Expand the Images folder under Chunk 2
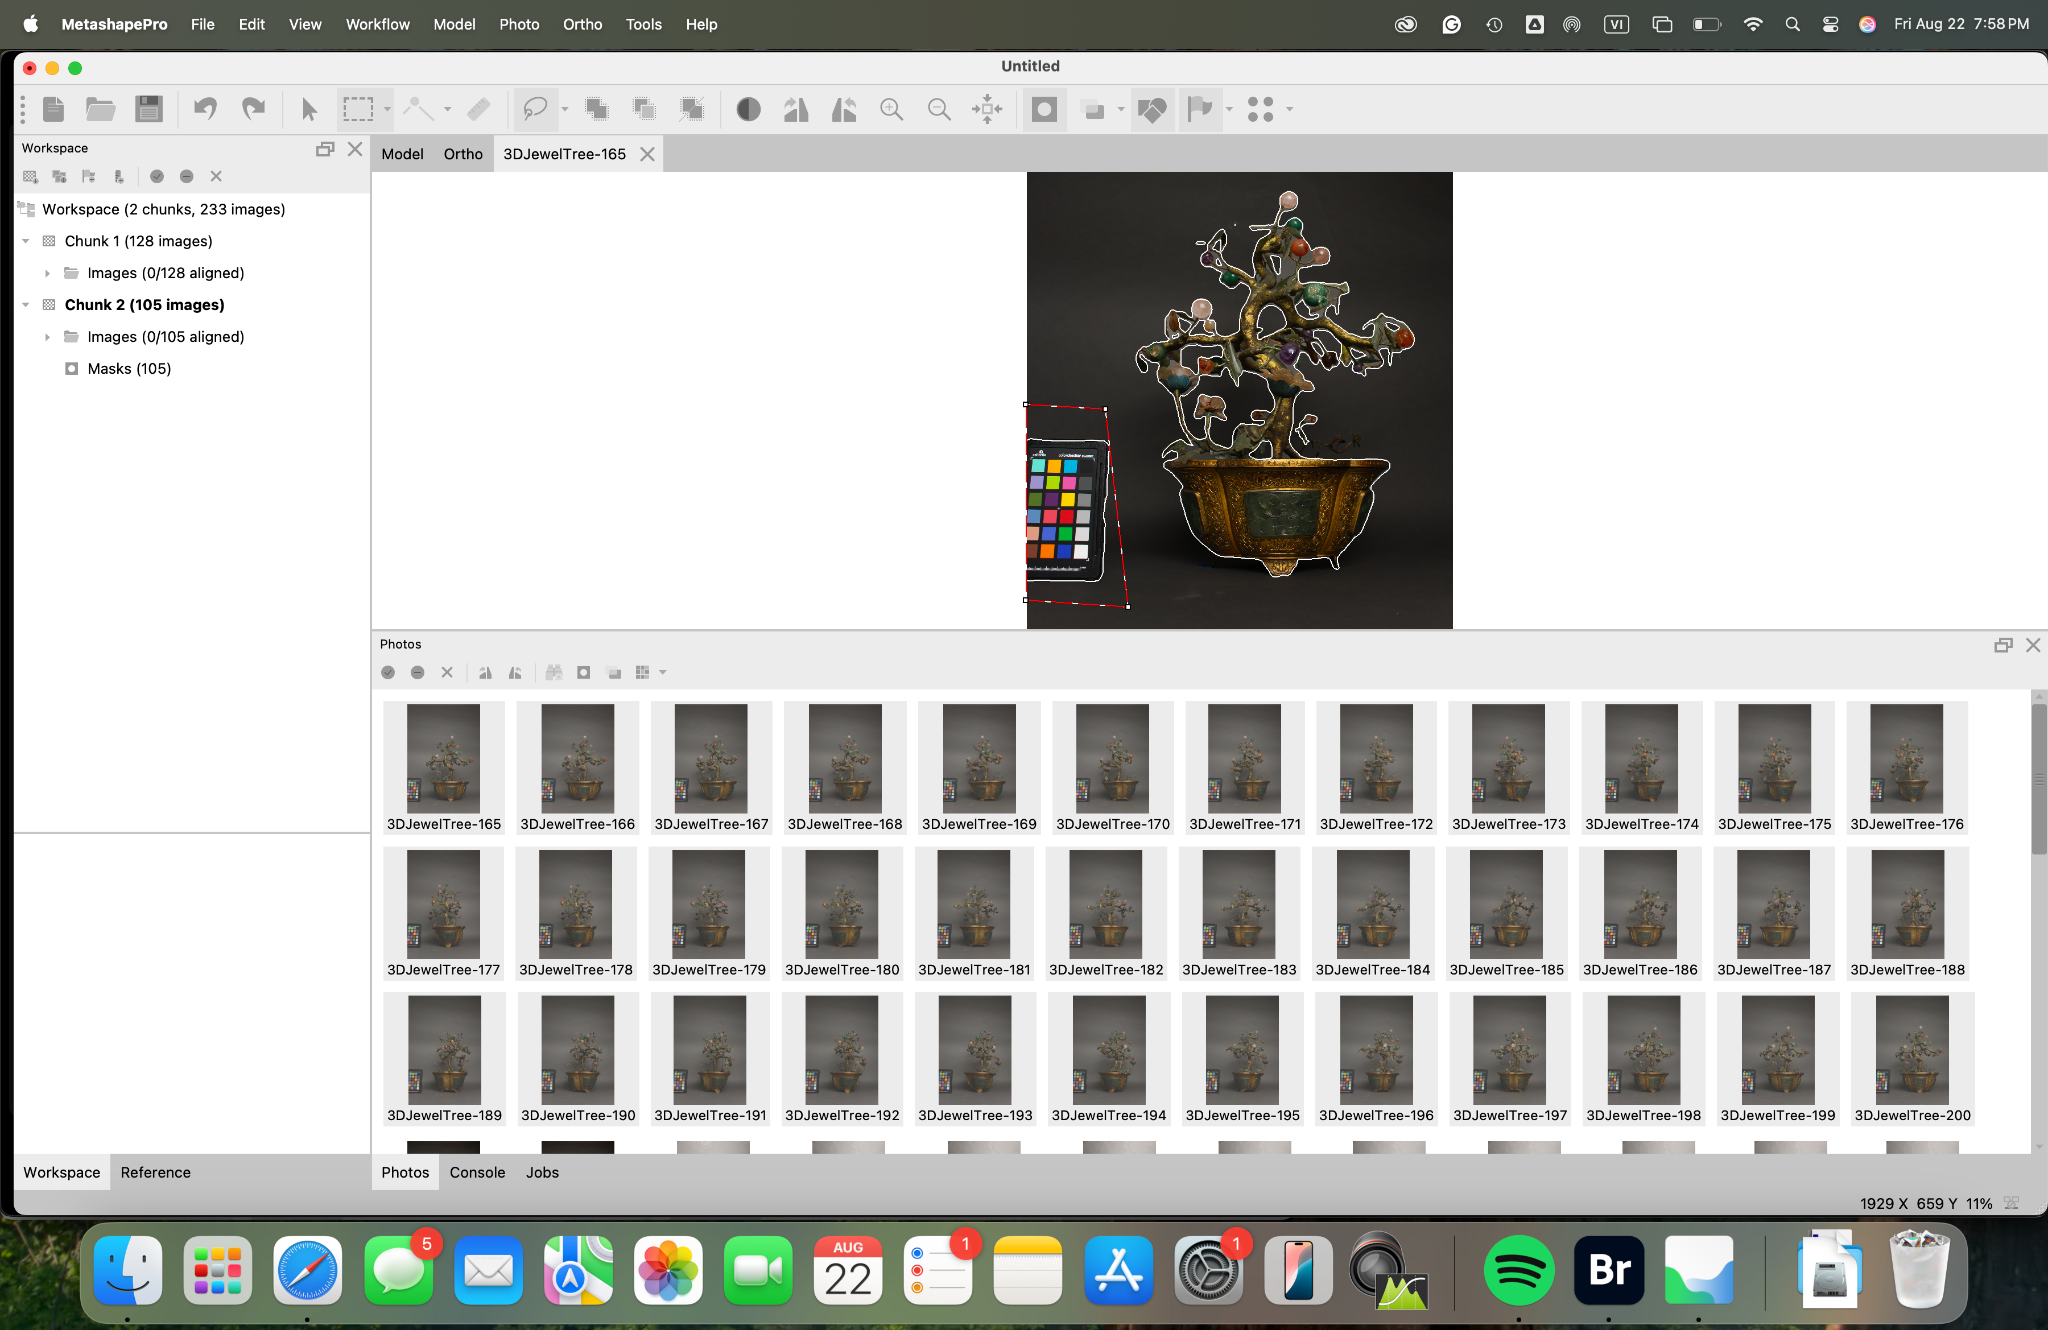The height and width of the screenshot is (1330, 2048). click(47, 337)
